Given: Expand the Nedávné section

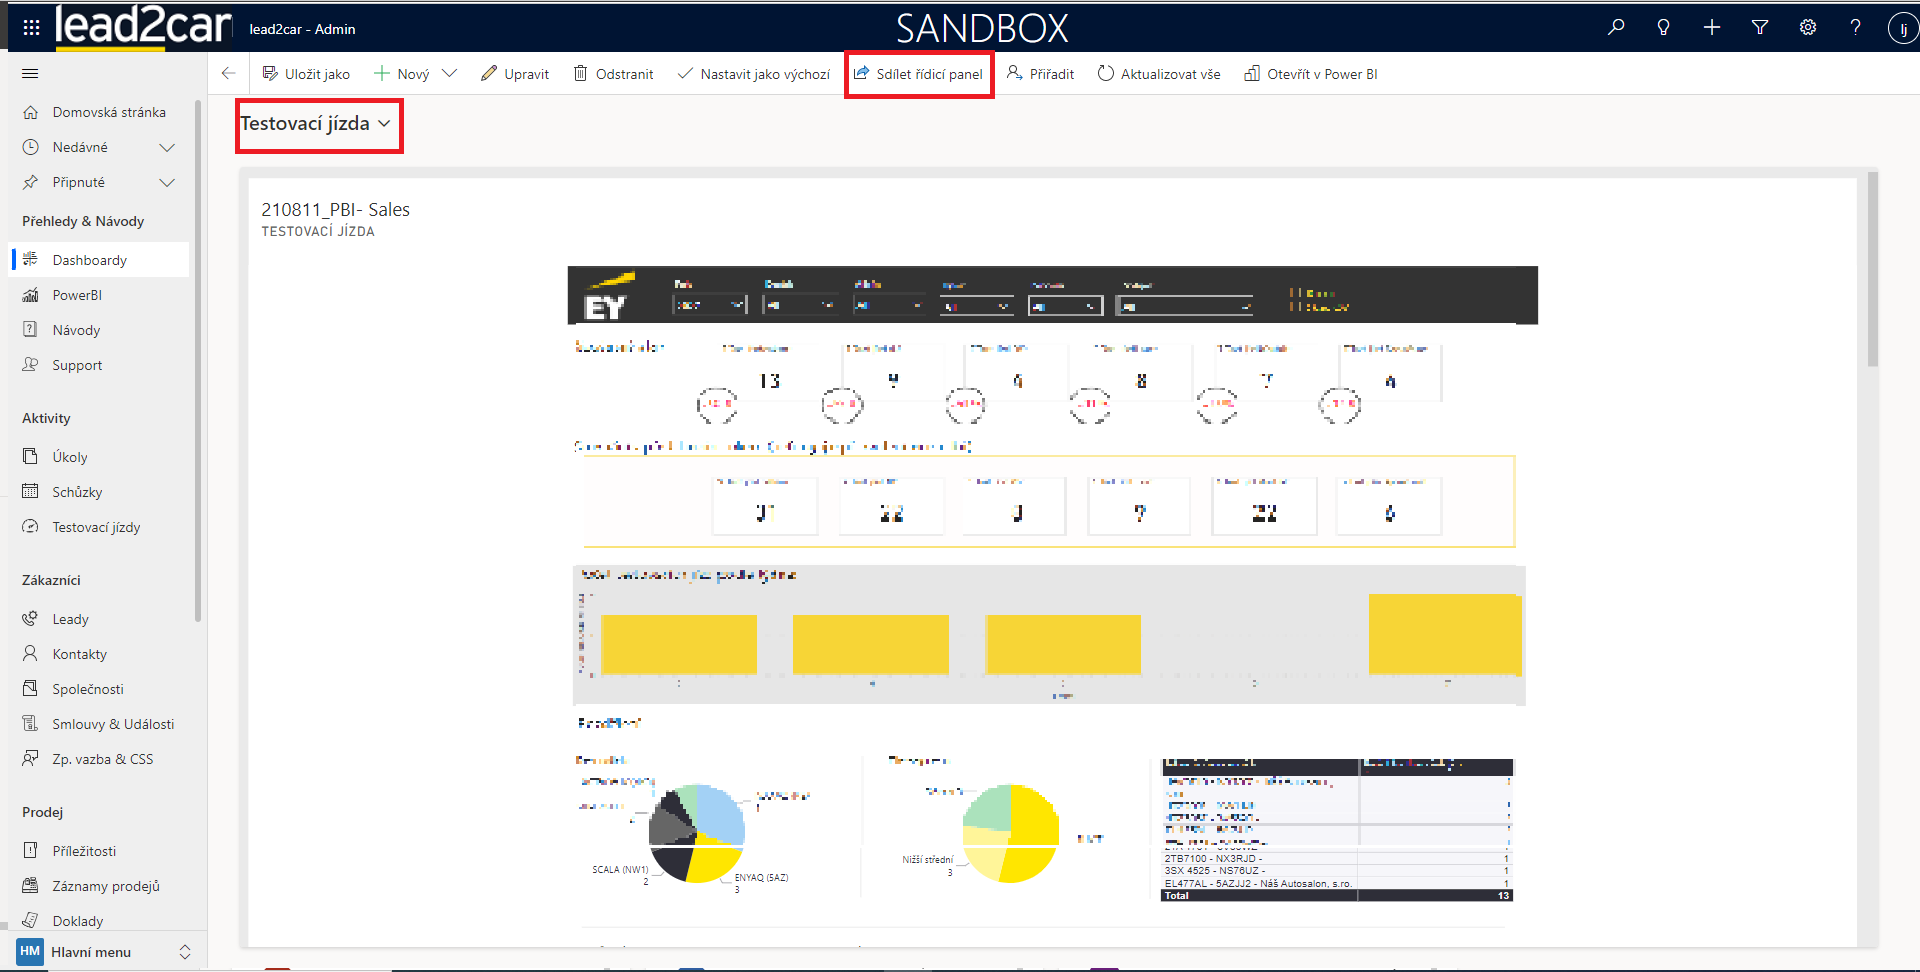Looking at the screenshot, I should (167, 148).
